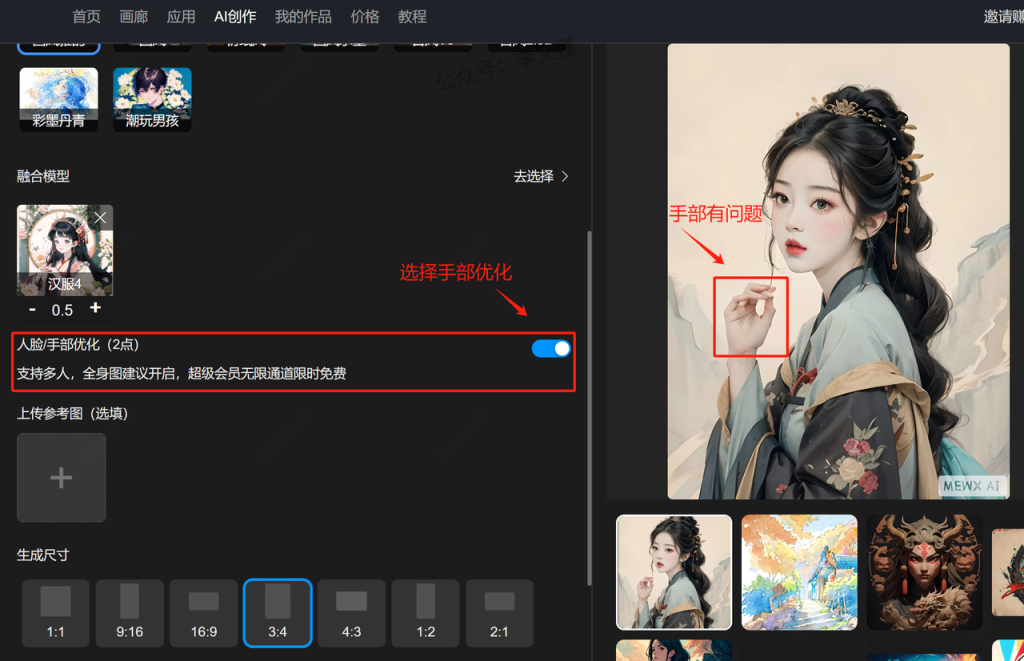Open the autumn landscape result thumbnail

pos(799,572)
